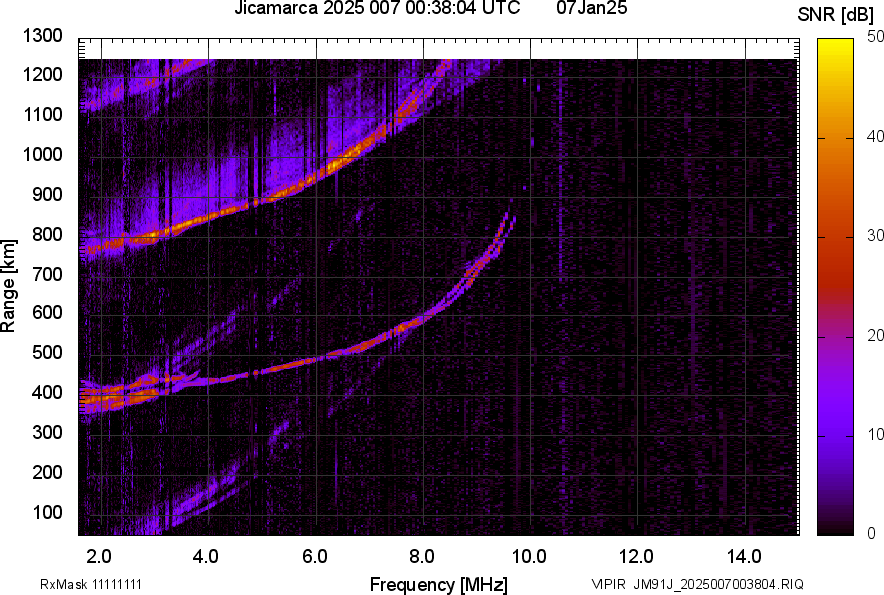Click the 200 range tick label
Image resolution: width=884 pixels, height=595 pixels.
pyautogui.click(x=47, y=472)
